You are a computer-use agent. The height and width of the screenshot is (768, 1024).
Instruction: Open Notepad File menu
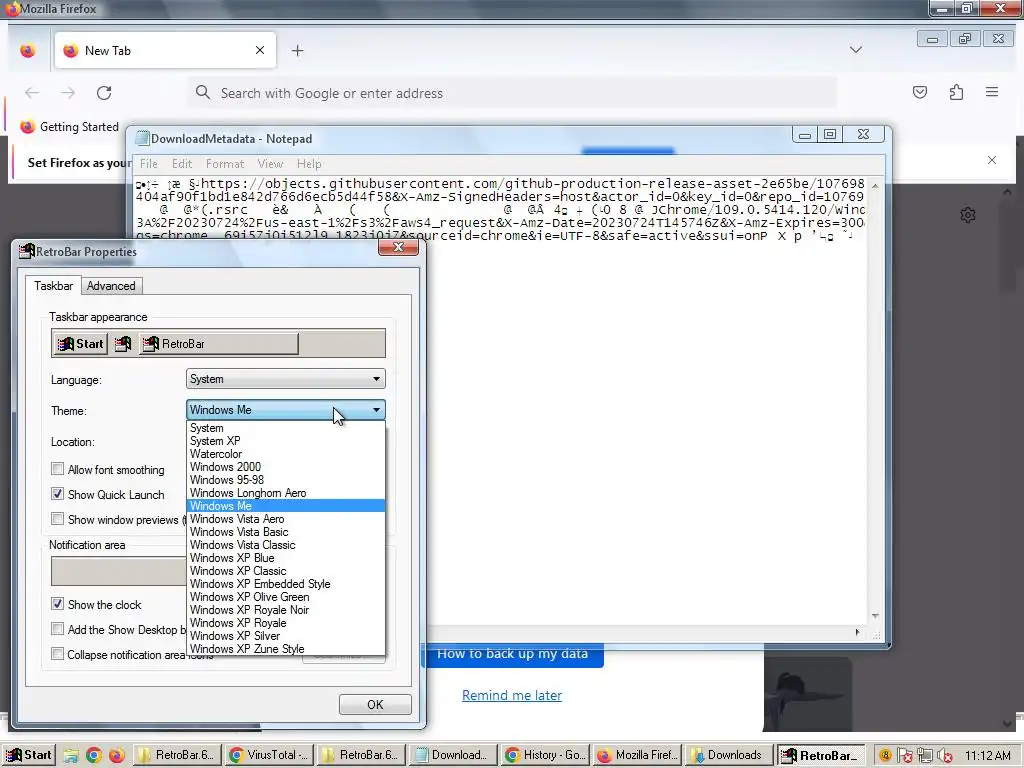click(x=148, y=164)
